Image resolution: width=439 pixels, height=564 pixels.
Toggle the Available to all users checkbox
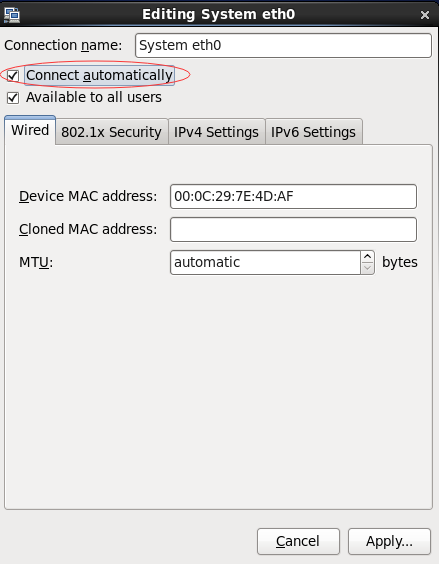13,97
